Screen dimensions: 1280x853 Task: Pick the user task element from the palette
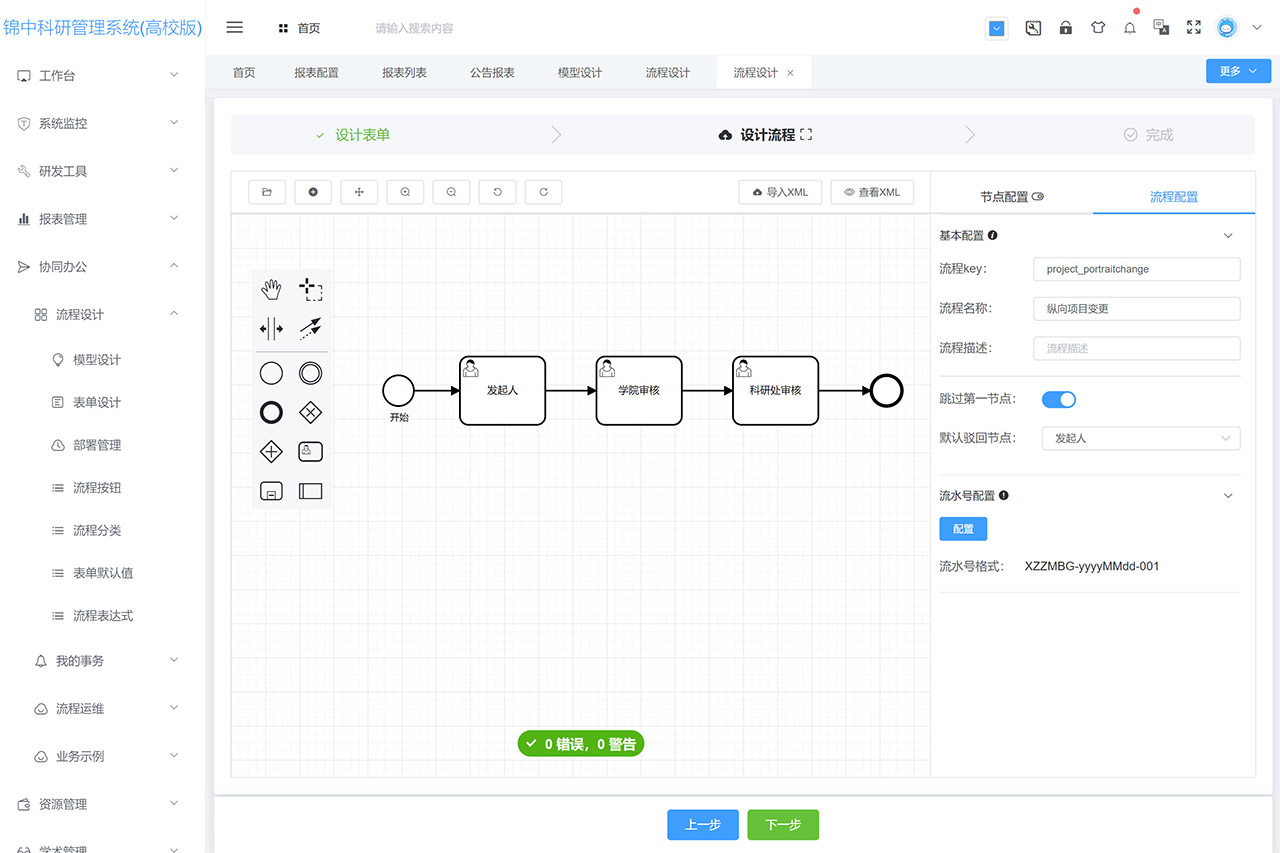[310, 451]
